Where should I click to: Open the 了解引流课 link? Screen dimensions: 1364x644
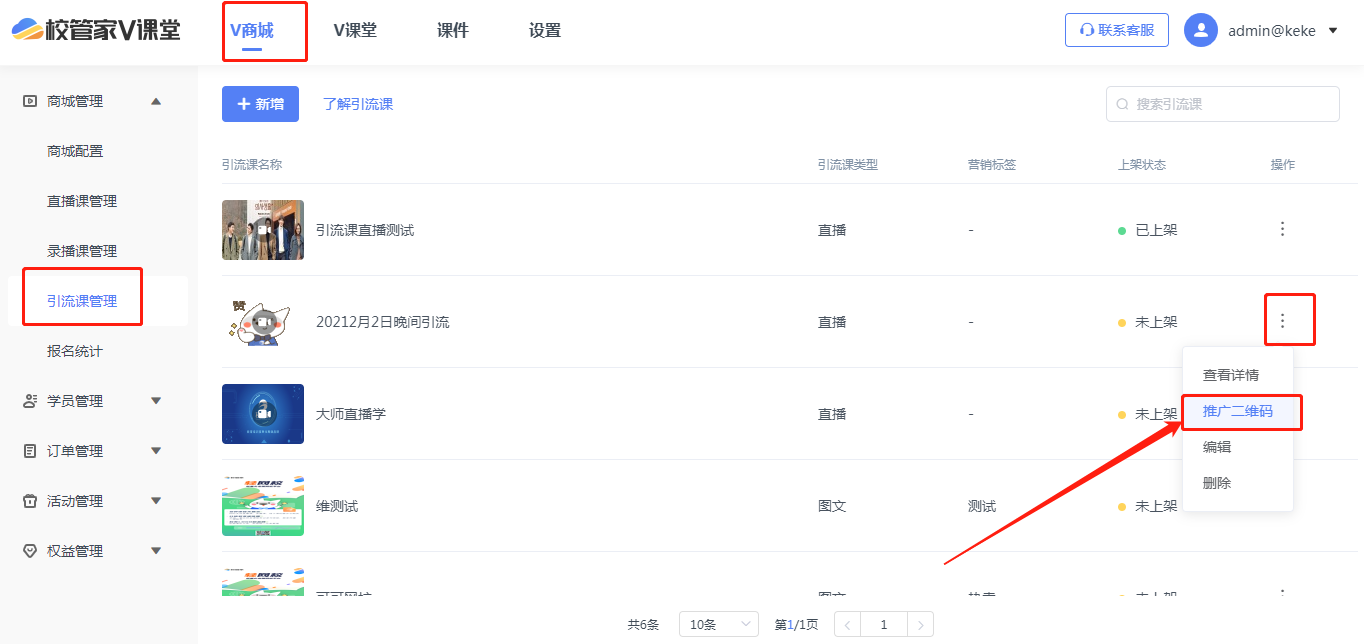tap(358, 104)
